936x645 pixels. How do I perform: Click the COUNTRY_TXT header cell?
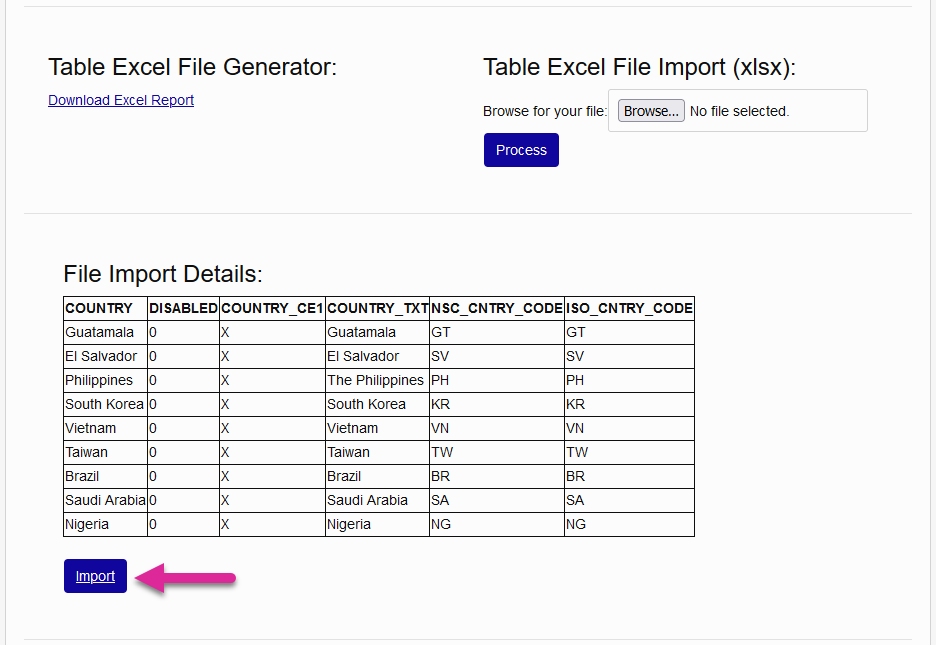click(377, 308)
